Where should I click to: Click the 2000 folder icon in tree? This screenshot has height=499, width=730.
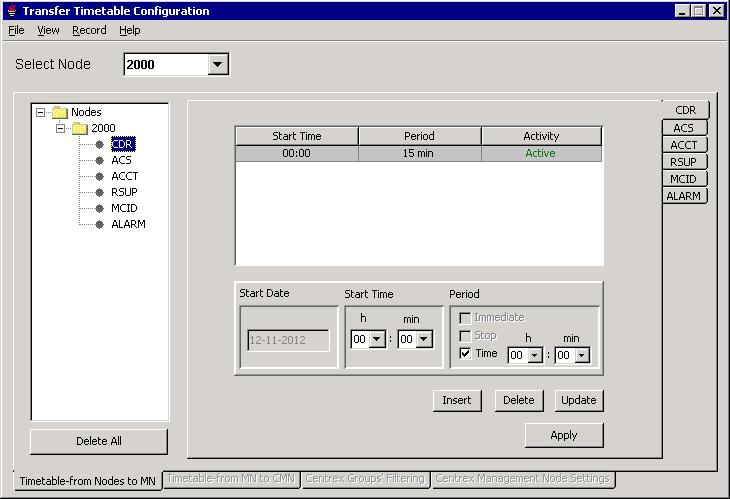(80, 128)
